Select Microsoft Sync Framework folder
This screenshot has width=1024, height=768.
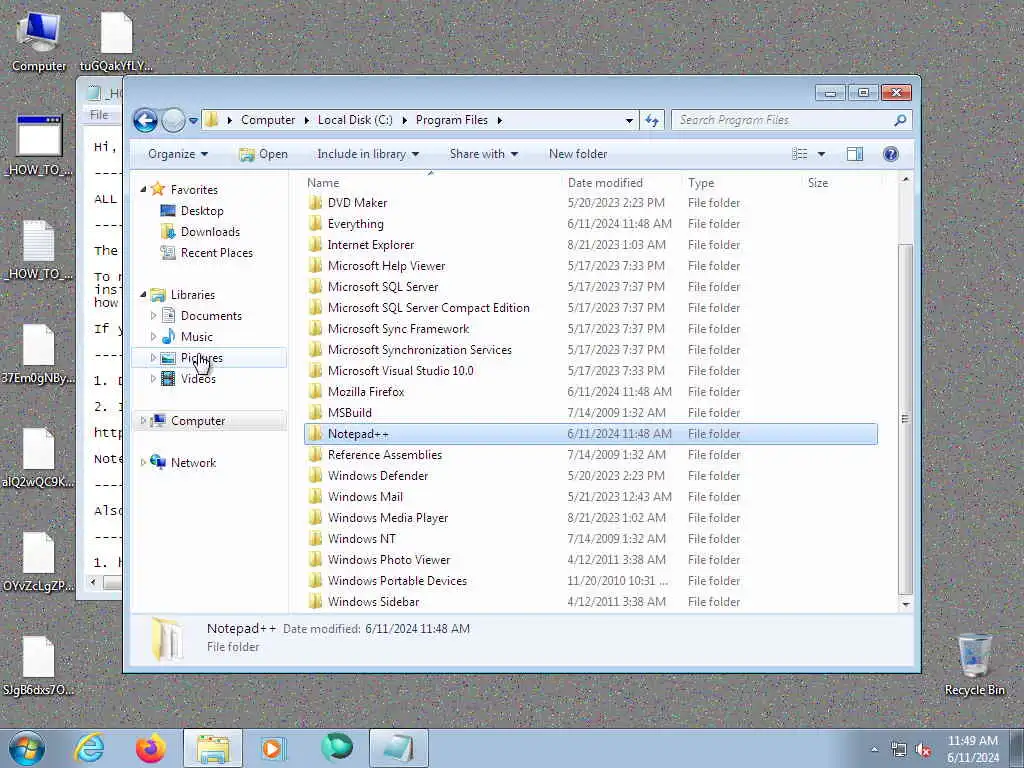pos(398,329)
